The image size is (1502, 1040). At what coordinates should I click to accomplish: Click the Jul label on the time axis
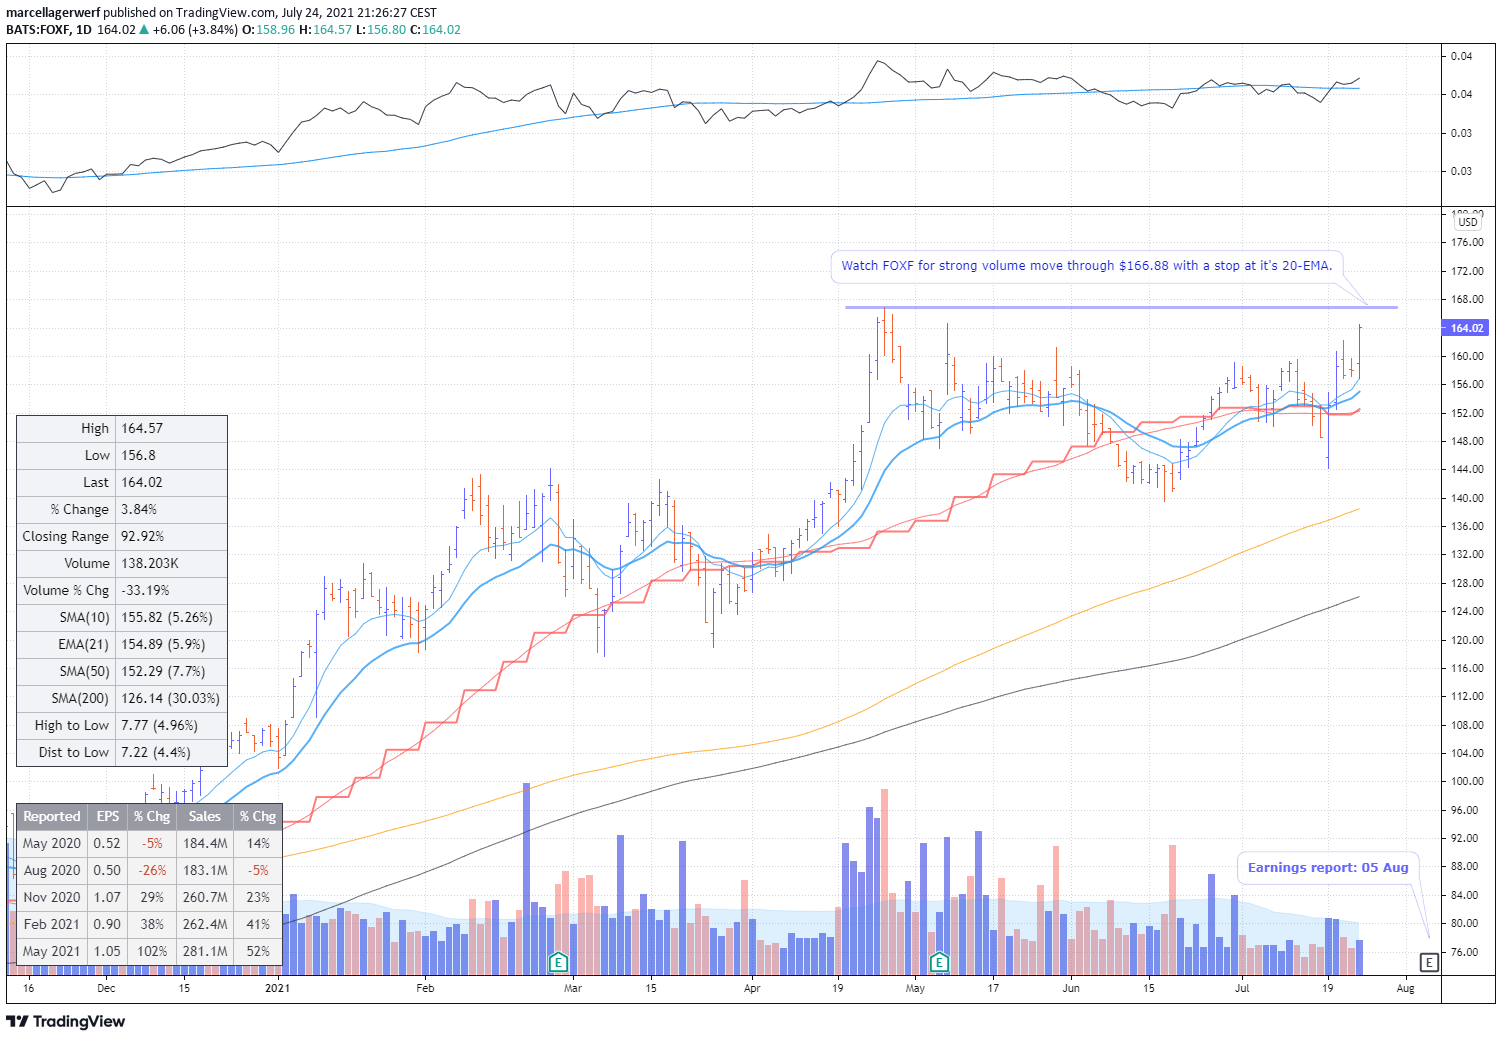[x=1242, y=988]
